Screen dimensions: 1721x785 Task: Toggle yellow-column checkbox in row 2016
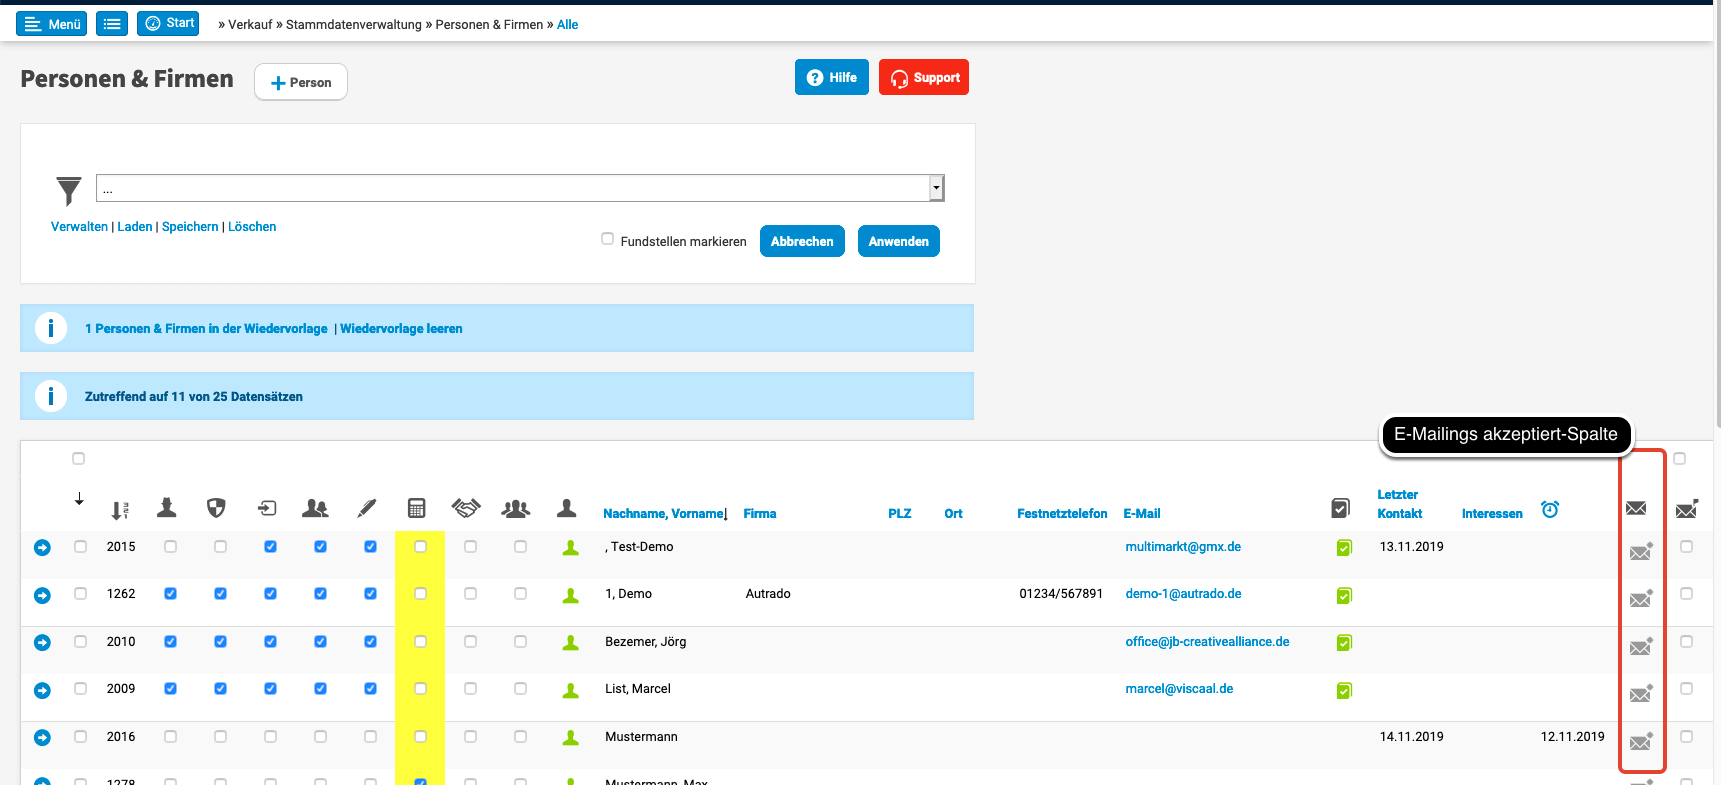coord(421,737)
